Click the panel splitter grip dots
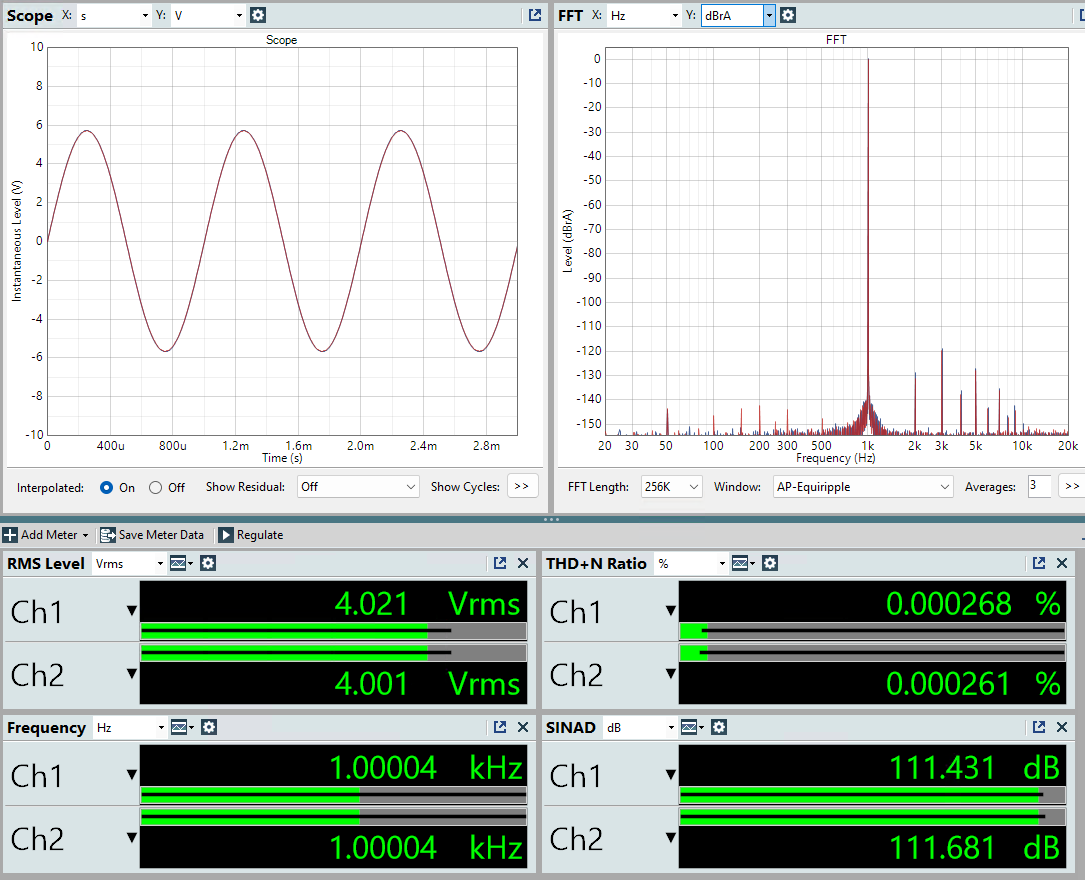The width and height of the screenshot is (1085, 880). tap(551, 519)
